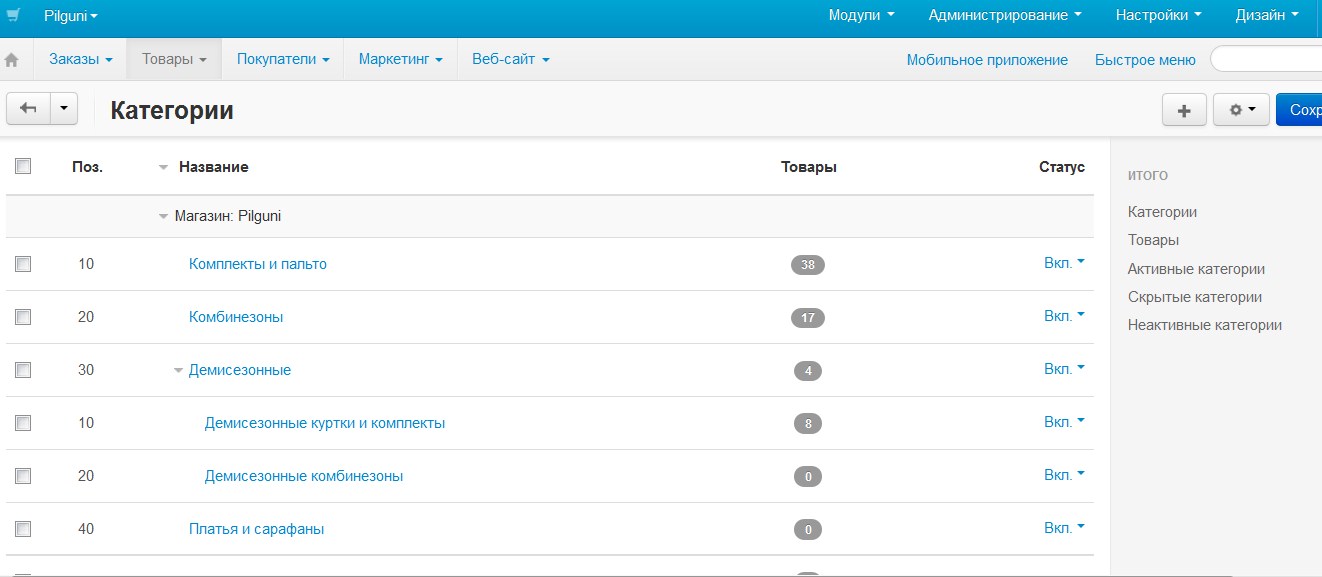Open status dropdown for Платья и сарафаны

coord(1064,528)
